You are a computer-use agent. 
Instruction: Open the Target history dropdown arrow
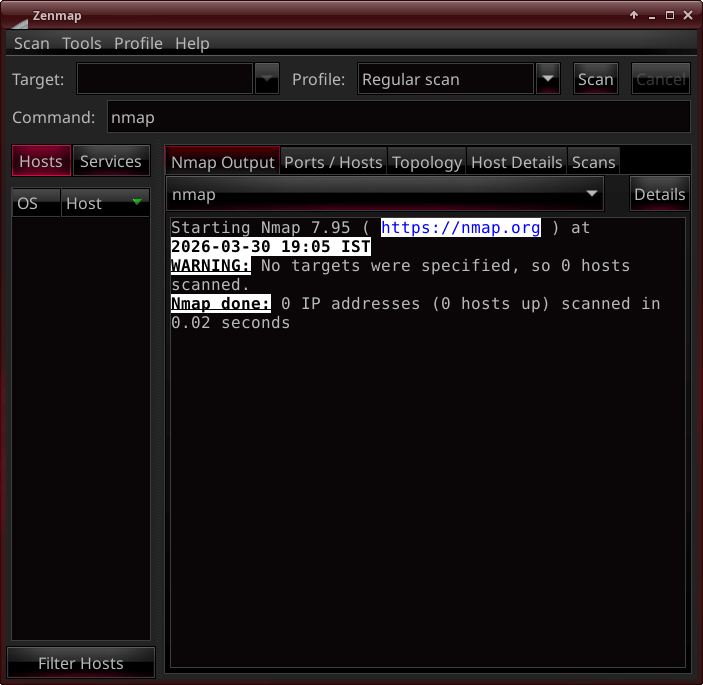[267, 79]
